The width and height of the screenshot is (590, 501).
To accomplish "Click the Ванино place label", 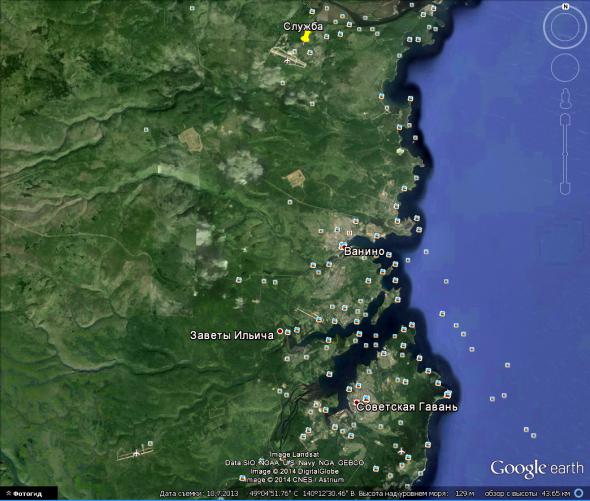I will (364, 251).
